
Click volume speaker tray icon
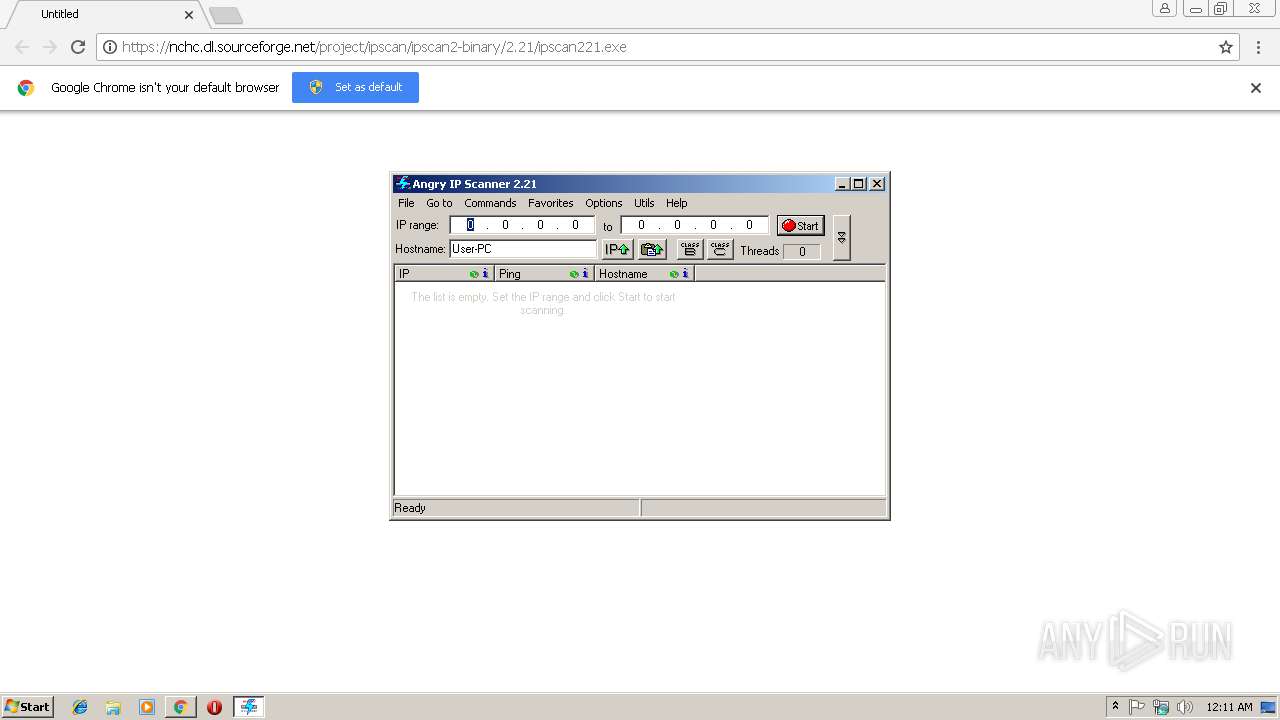click(x=1185, y=707)
